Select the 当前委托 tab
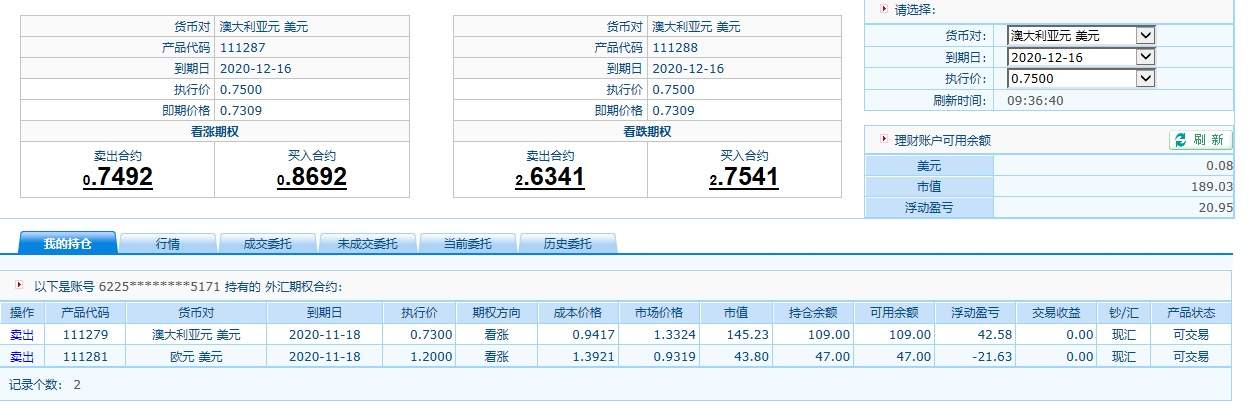The height and width of the screenshot is (417, 1252). point(467,243)
